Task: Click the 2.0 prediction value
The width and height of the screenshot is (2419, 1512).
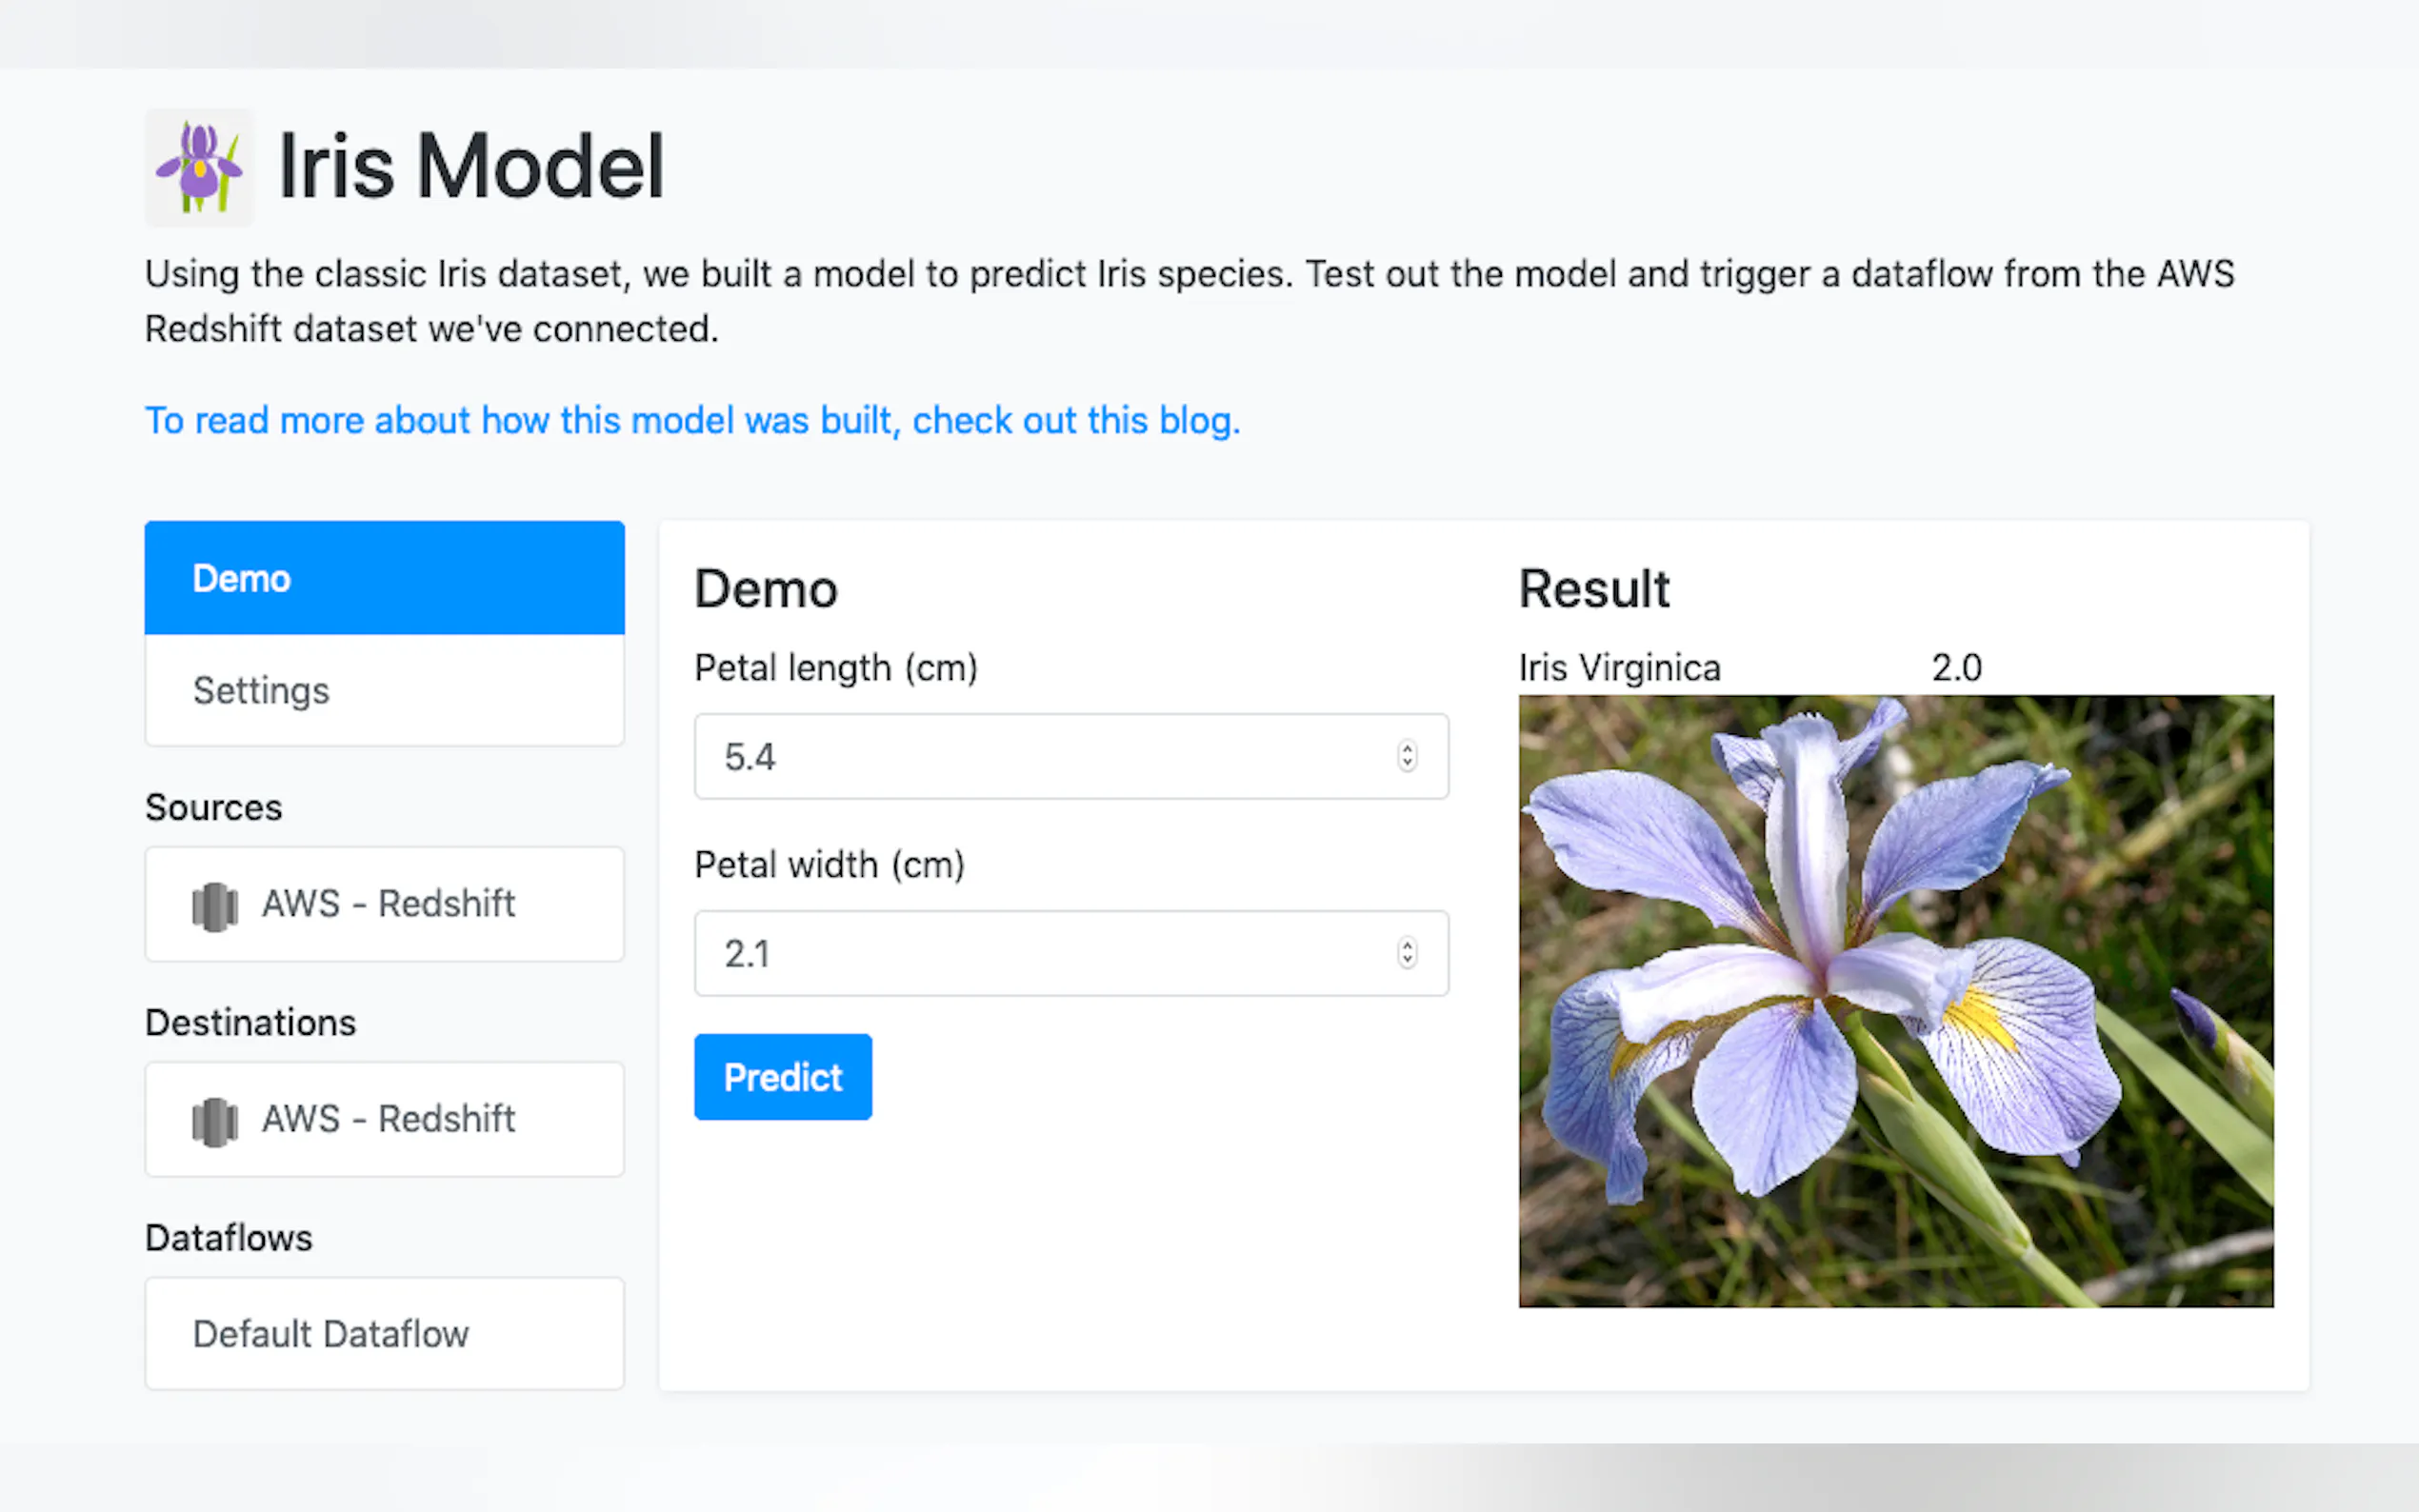Action: point(1956,668)
